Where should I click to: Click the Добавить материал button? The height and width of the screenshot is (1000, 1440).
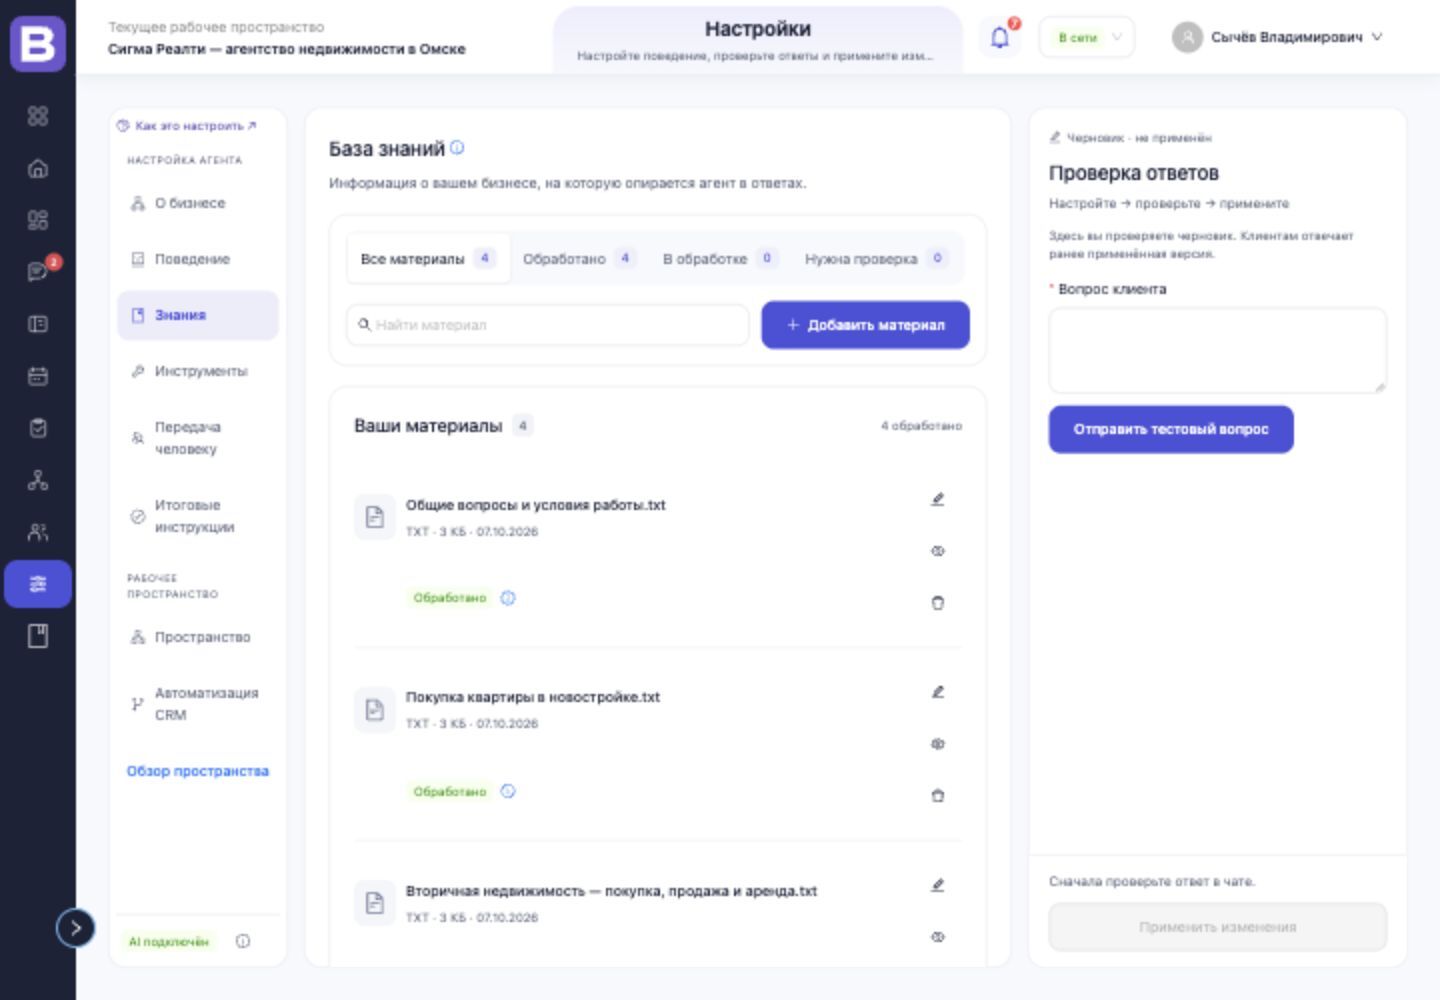pyautogui.click(x=865, y=325)
